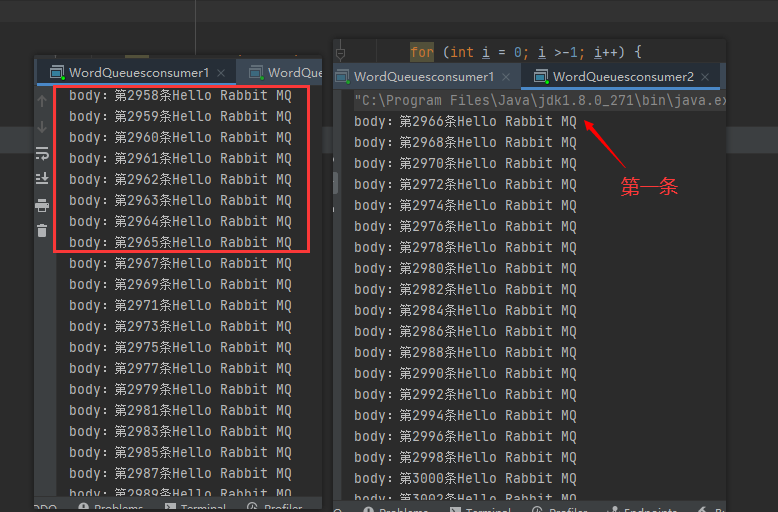Toggle Scroll to End in the left console

(42, 178)
